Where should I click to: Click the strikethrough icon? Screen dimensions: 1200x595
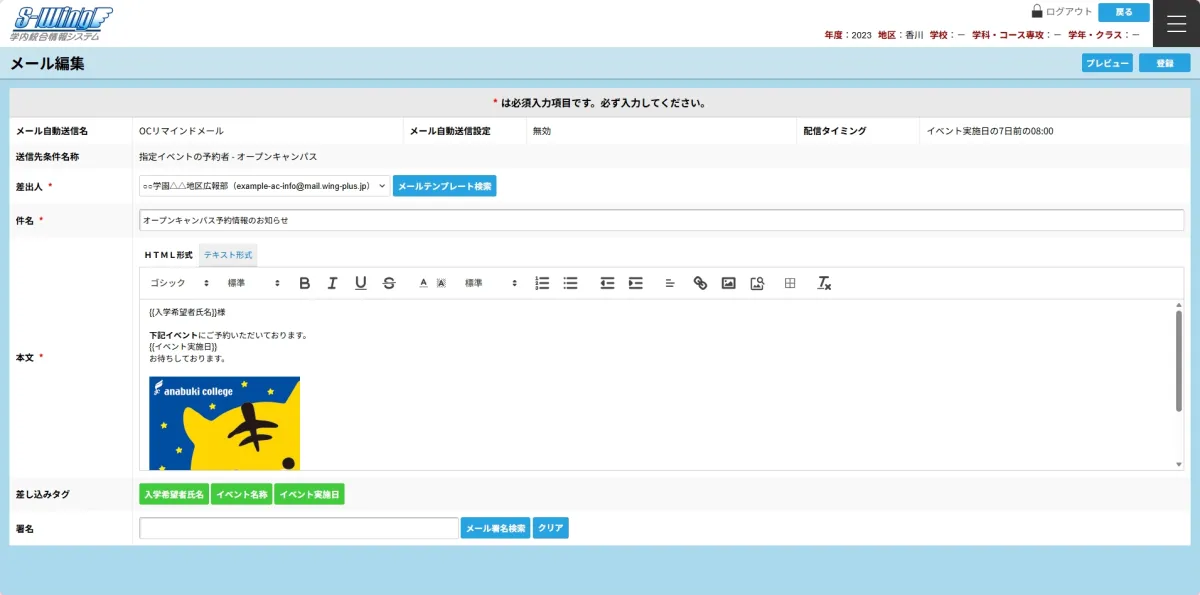pos(389,283)
